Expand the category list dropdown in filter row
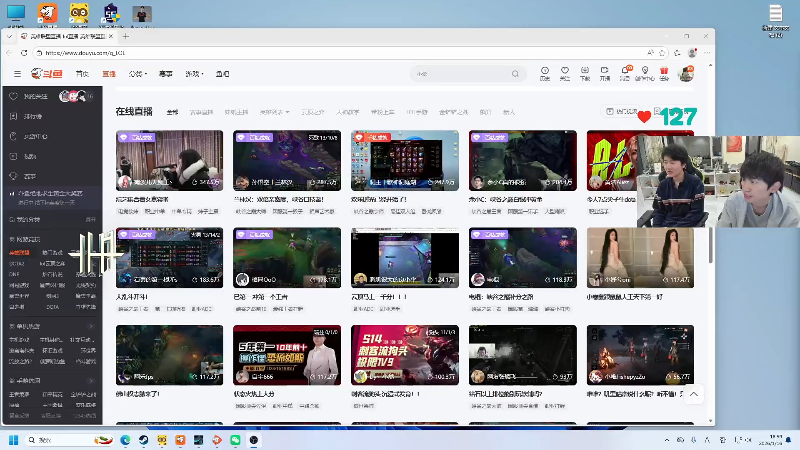The width and height of the screenshot is (800, 450). point(273,112)
